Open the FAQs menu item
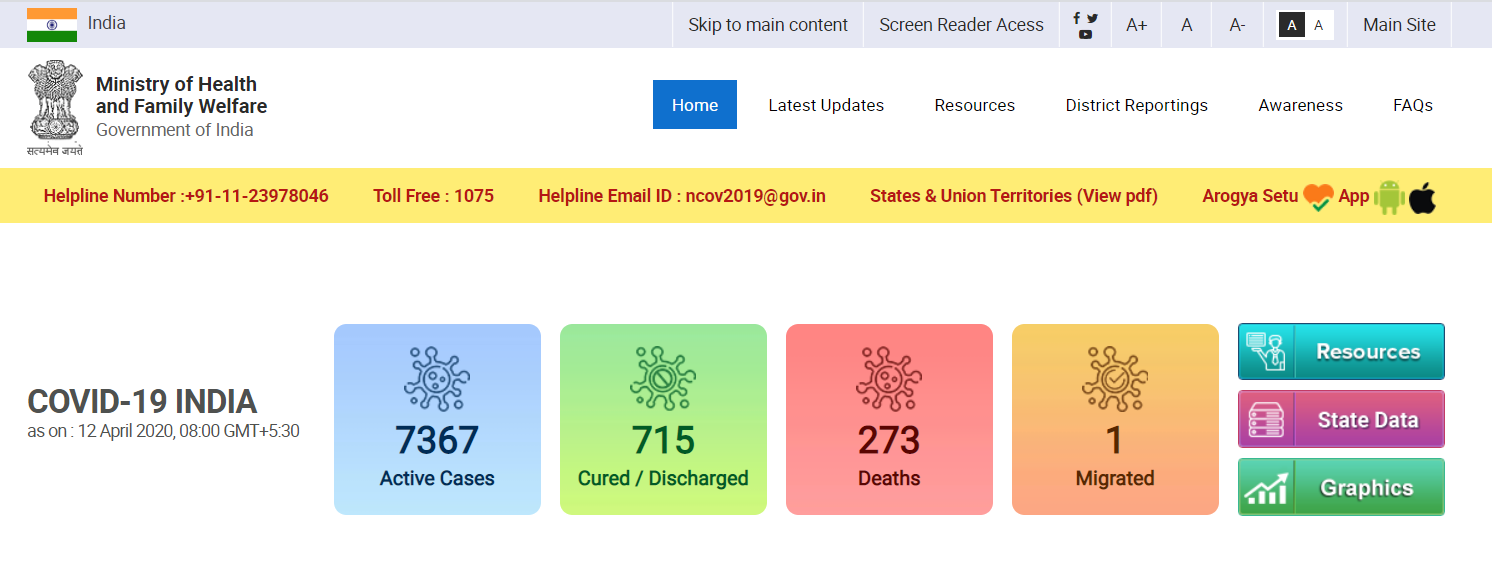Image resolution: width=1492 pixels, height=570 pixels. click(1413, 105)
